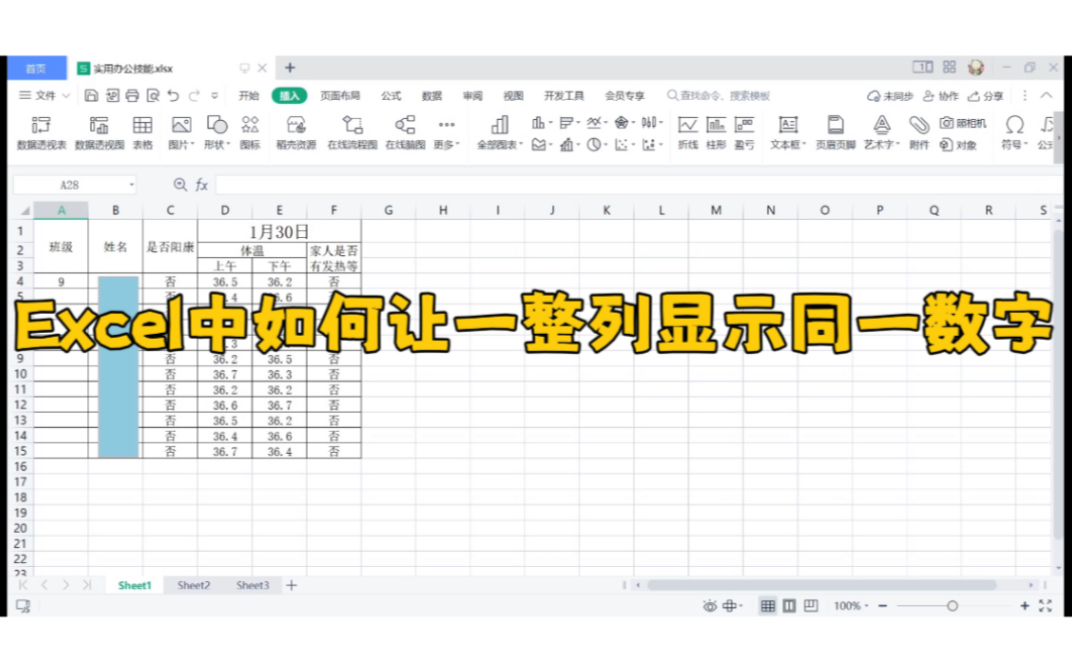Viewport: 1072px width, 670px height.
Task: Click the 协作 collaborate button
Action: [x=941, y=96]
